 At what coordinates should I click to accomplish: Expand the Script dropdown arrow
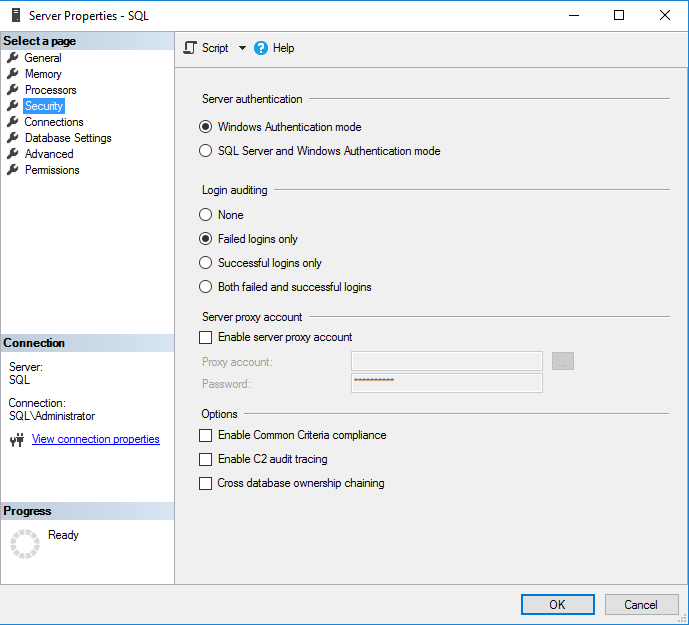click(242, 48)
